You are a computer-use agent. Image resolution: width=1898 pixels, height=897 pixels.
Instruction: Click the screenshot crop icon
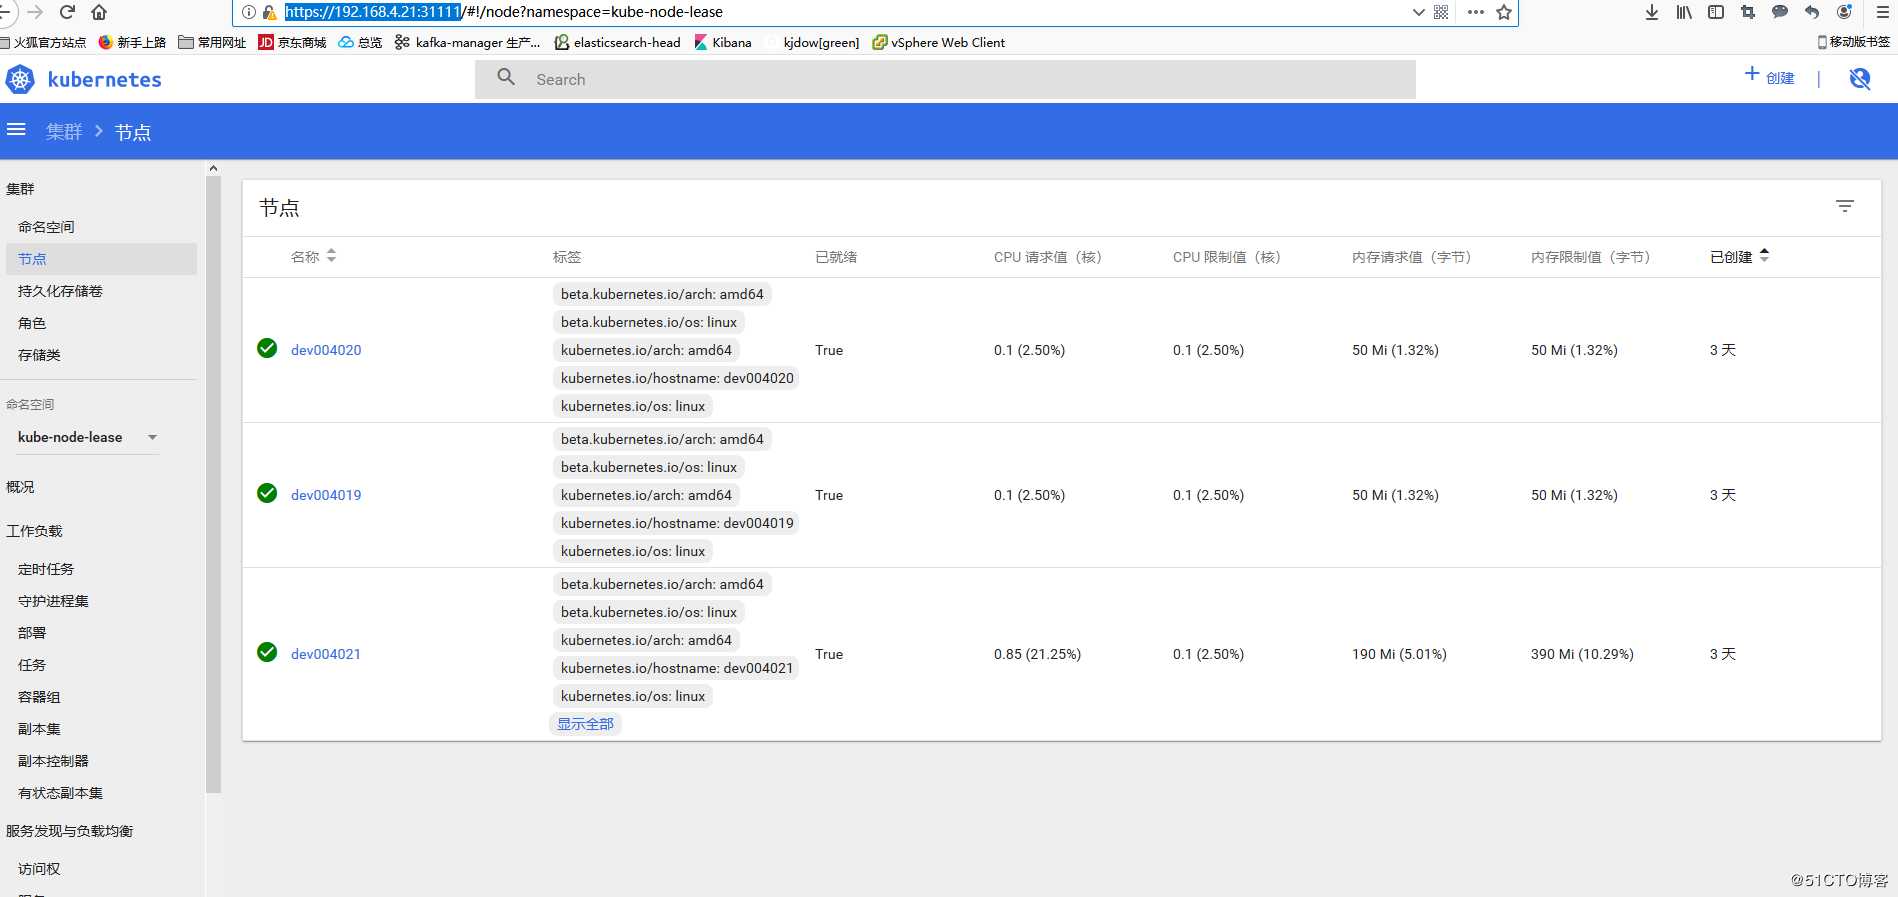click(1748, 12)
